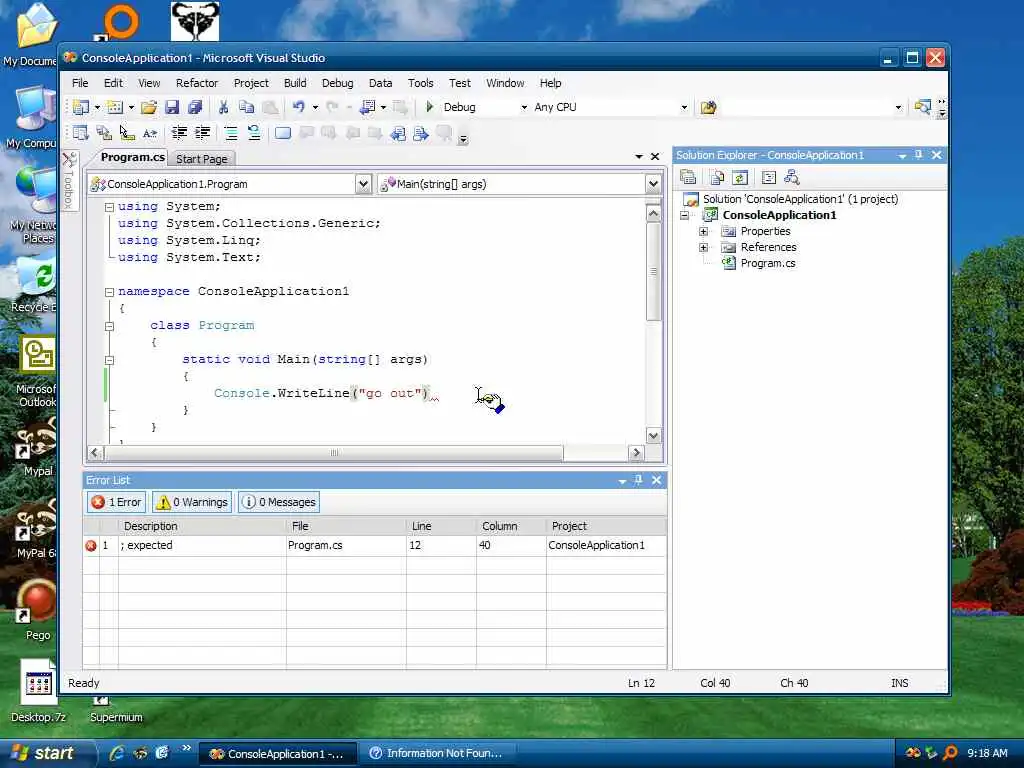This screenshot has width=1024, height=768.
Task: Expand the References node
Action: coord(703,248)
